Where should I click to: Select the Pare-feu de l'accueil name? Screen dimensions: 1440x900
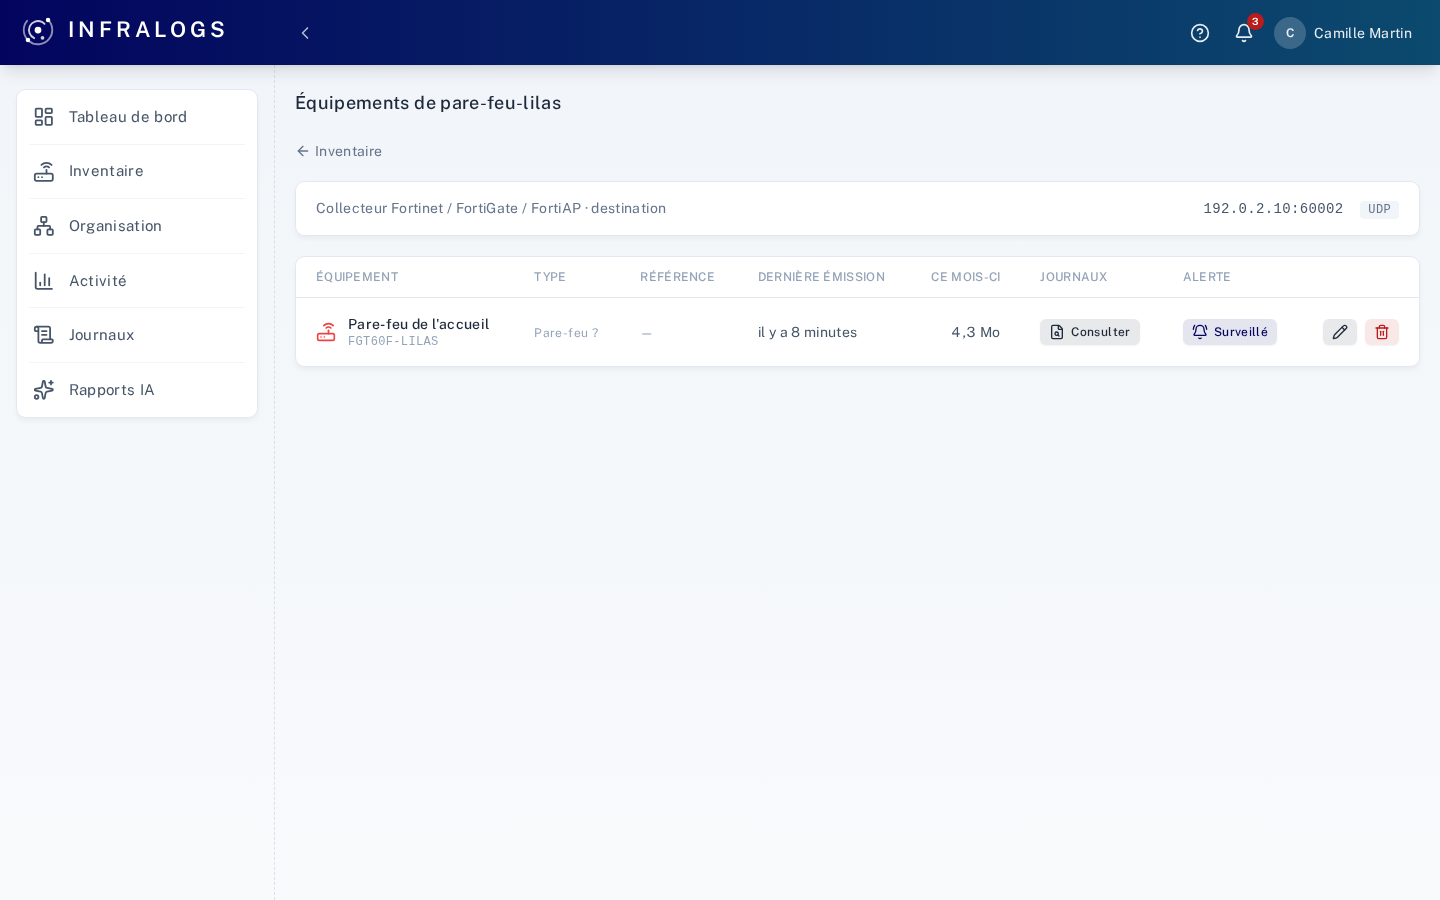(419, 324)
